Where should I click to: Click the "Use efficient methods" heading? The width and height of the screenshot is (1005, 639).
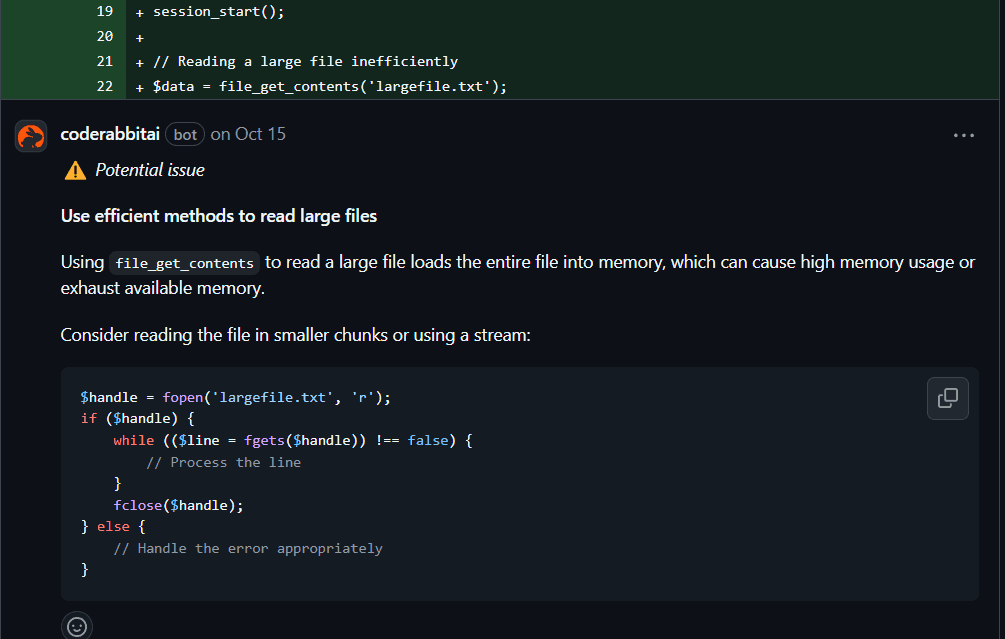tap(219, 216)
